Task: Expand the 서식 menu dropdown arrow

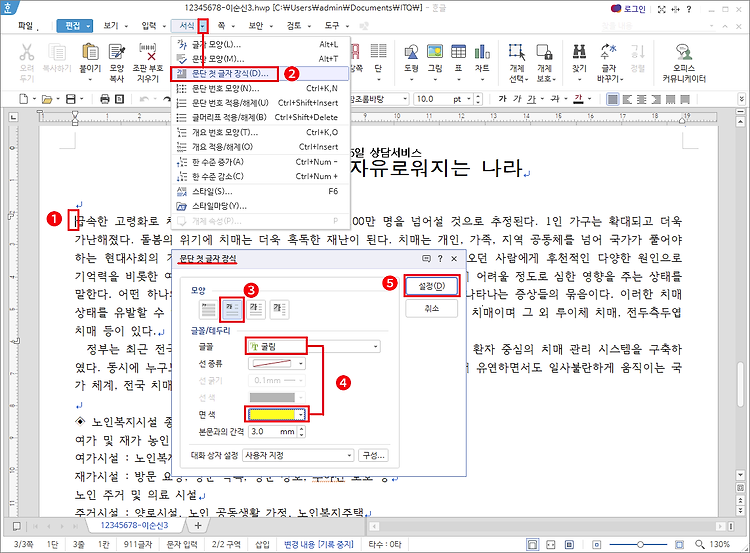Action: pyautogui.click(x=203, y=25)
